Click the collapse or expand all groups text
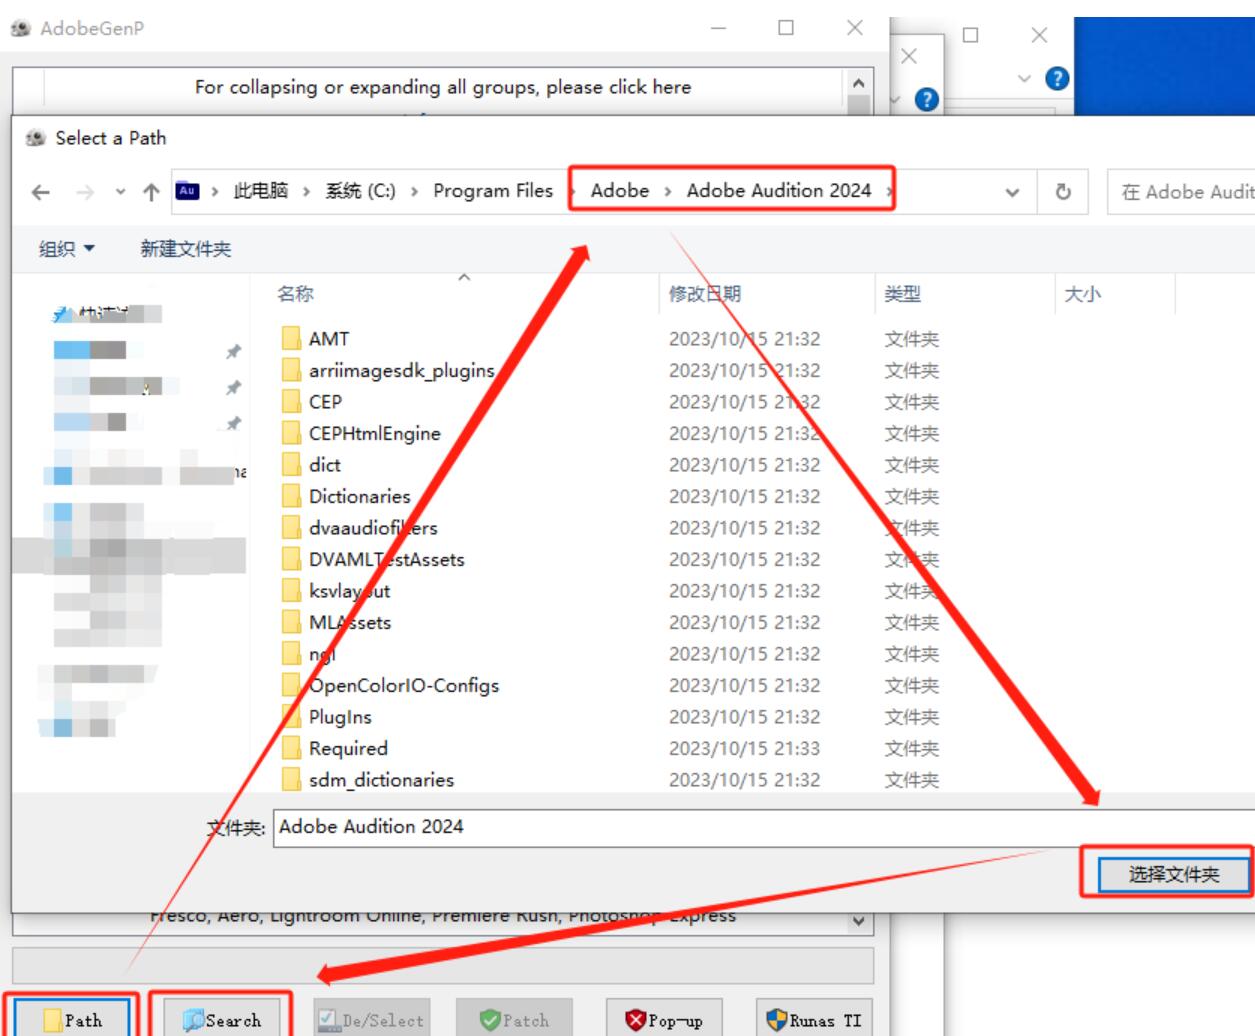This screenshot has height=1036, width=1255. tap(443, 87)
